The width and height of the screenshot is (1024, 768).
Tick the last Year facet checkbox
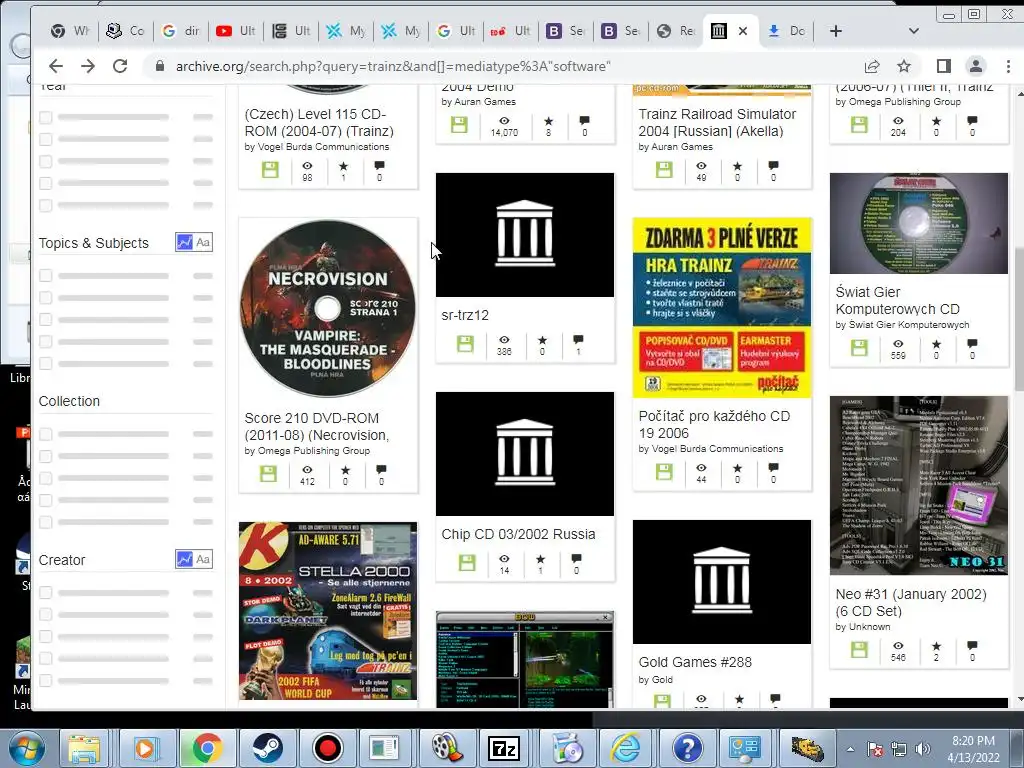(45, 205)
